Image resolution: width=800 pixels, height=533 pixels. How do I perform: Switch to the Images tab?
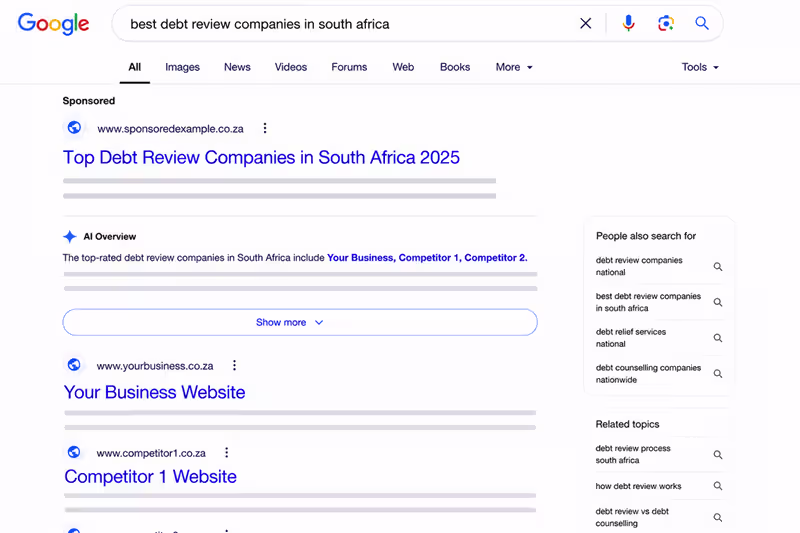tap(182, 67)
